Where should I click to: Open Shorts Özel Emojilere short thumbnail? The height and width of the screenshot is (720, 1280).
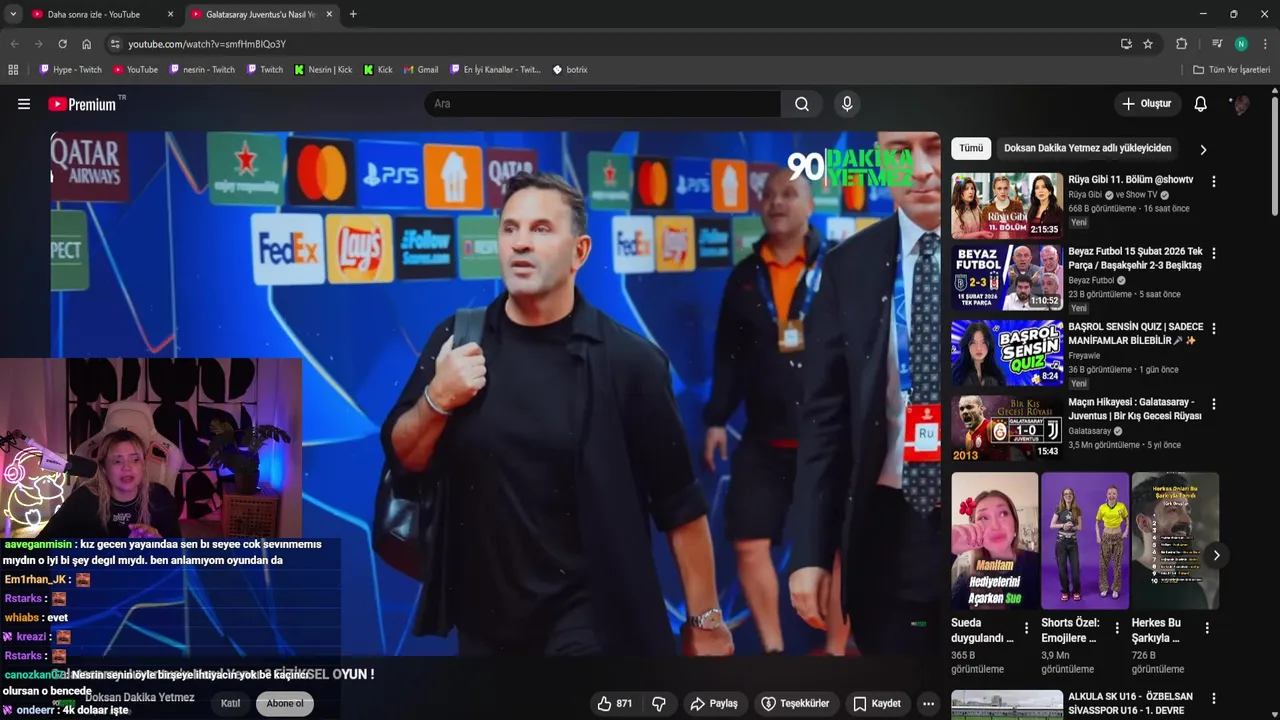click(1084, 540)
